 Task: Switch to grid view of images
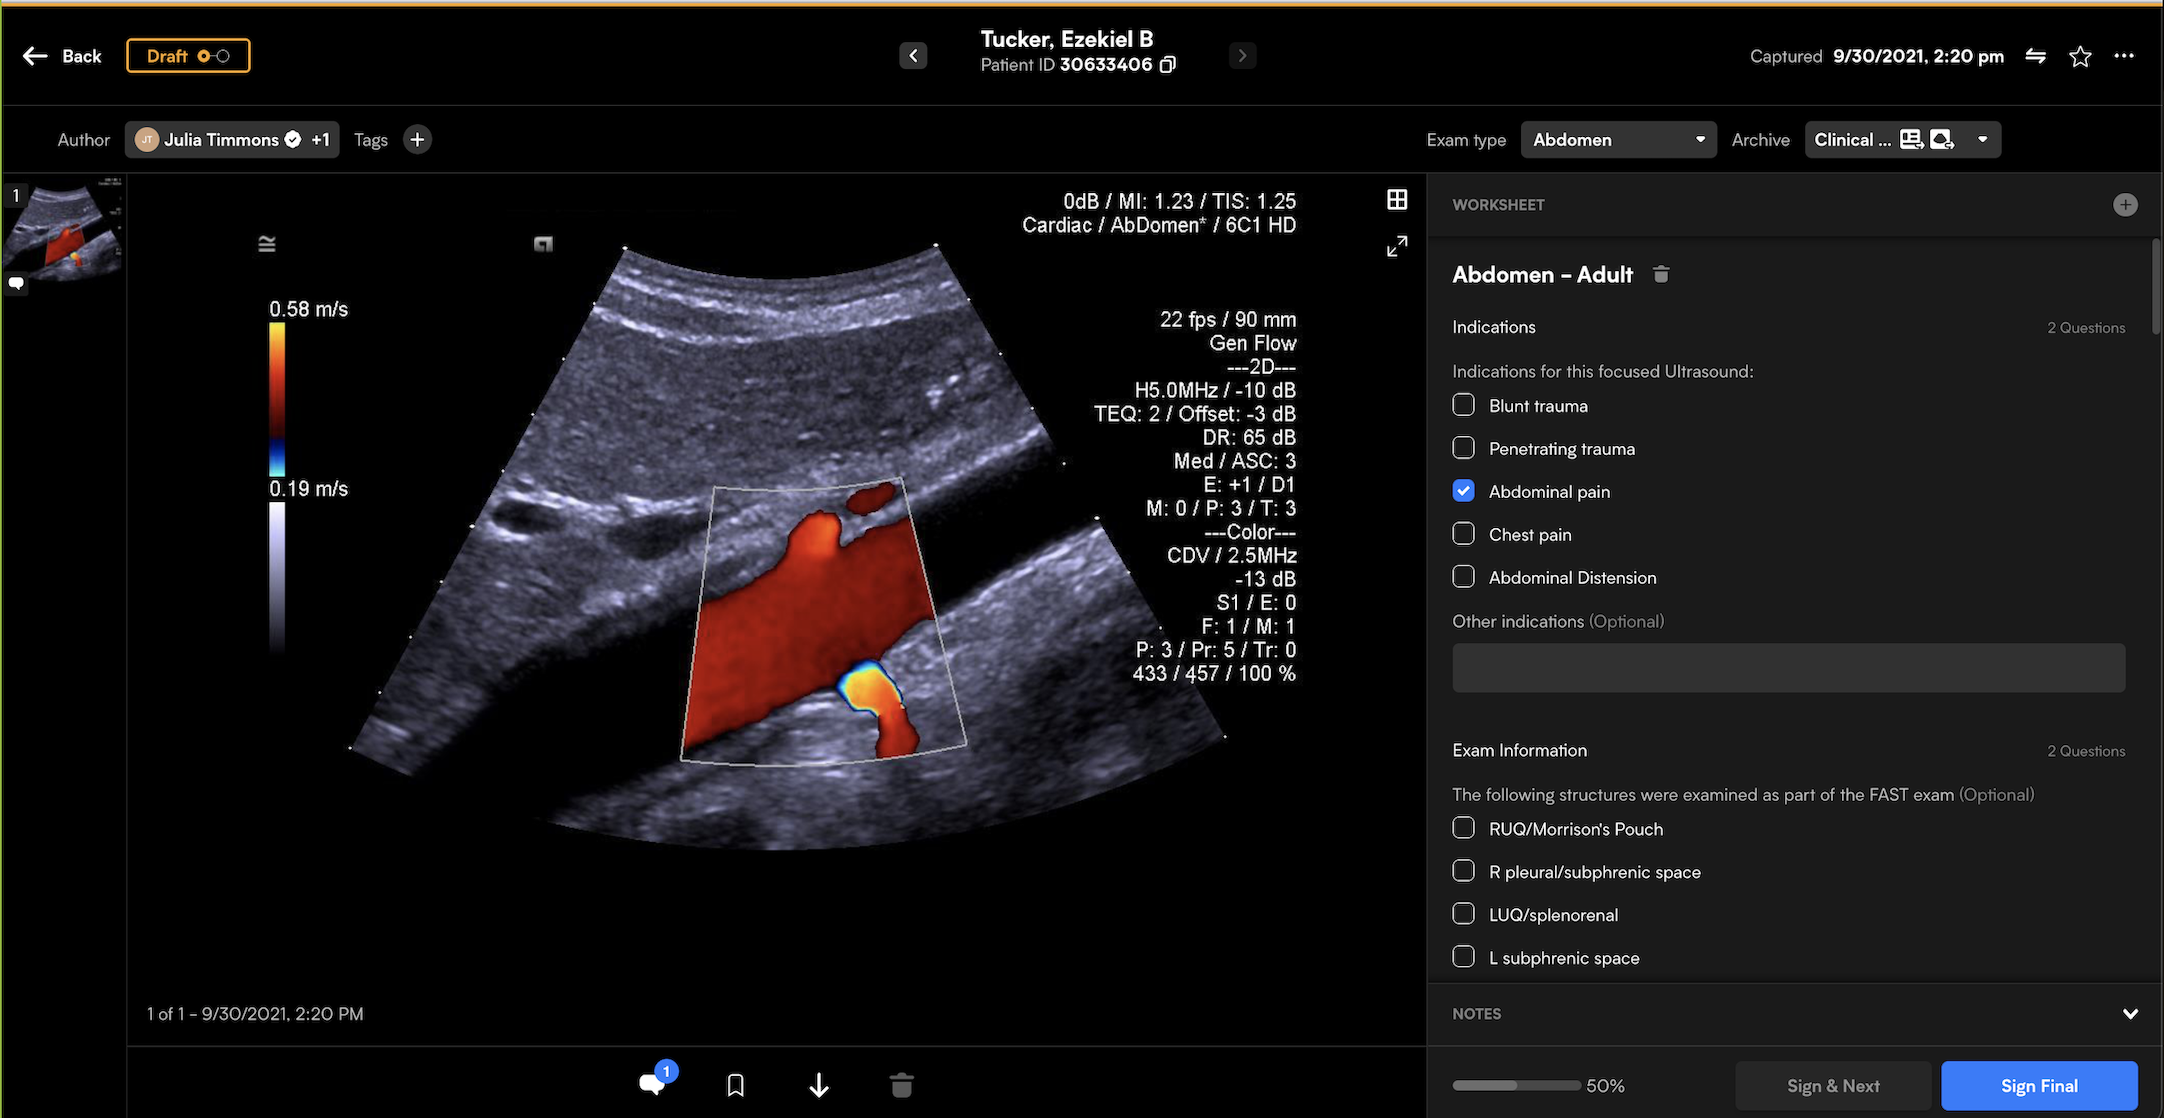pyautogui.click(x=1397, y=200)
